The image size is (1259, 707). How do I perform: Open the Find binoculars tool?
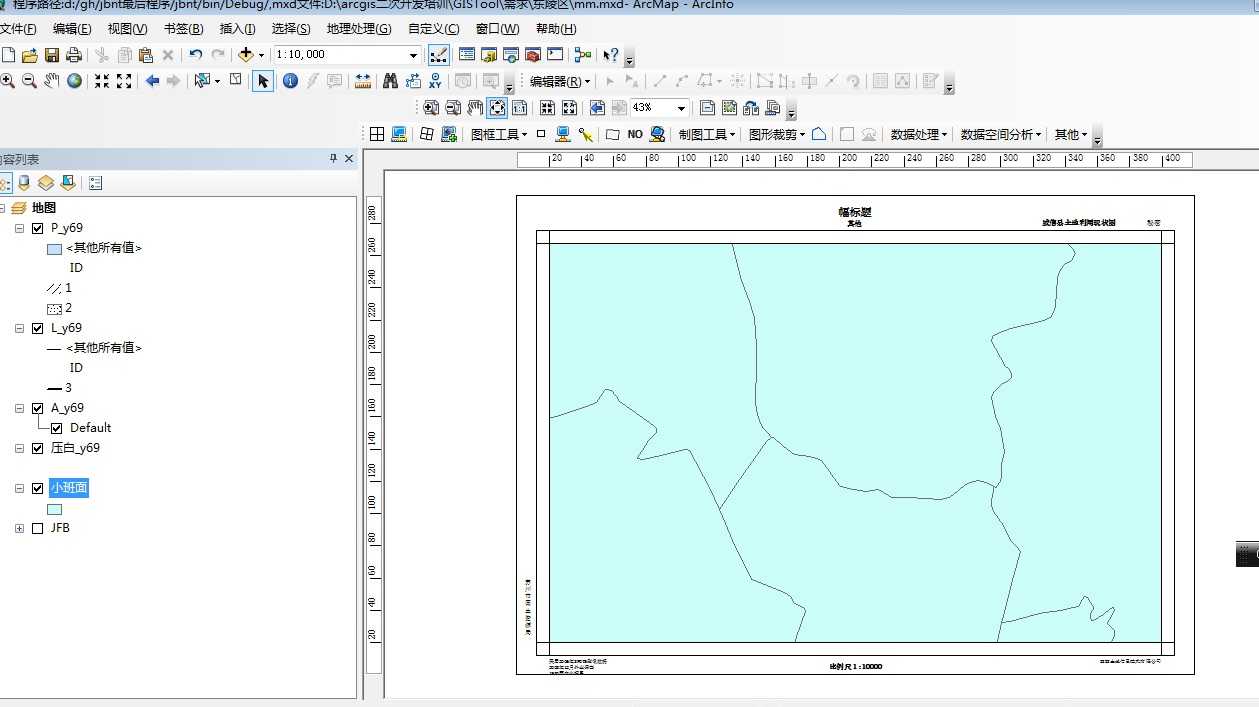[x=390, y=81]
